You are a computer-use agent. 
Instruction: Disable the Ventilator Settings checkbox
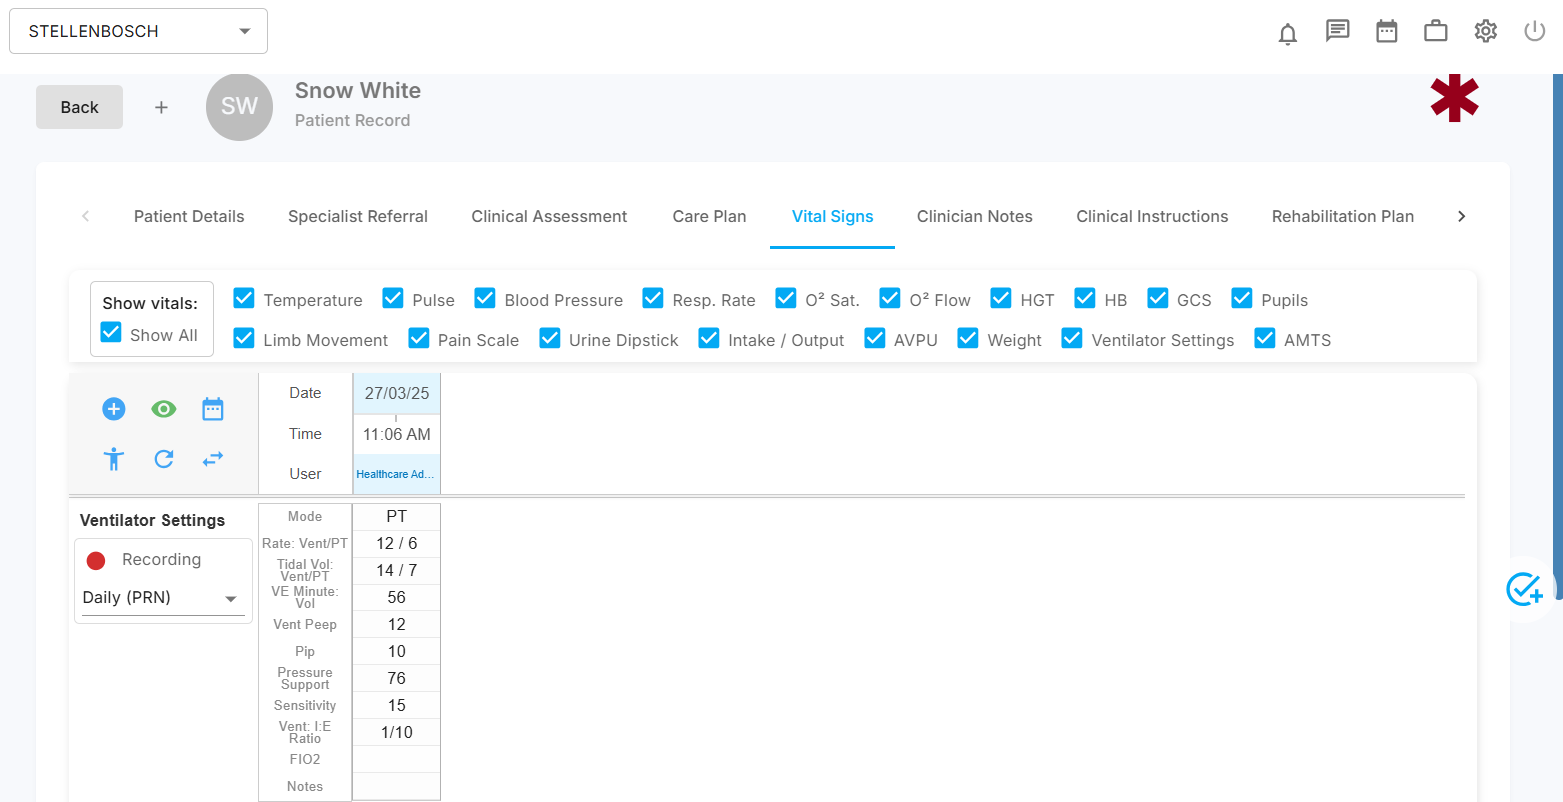point(1072,339)
